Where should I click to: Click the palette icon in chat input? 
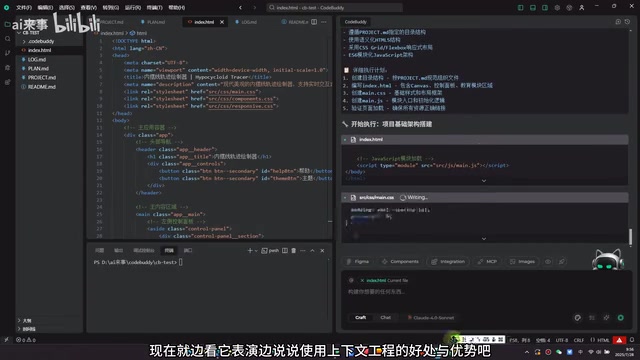click(578, 318)
